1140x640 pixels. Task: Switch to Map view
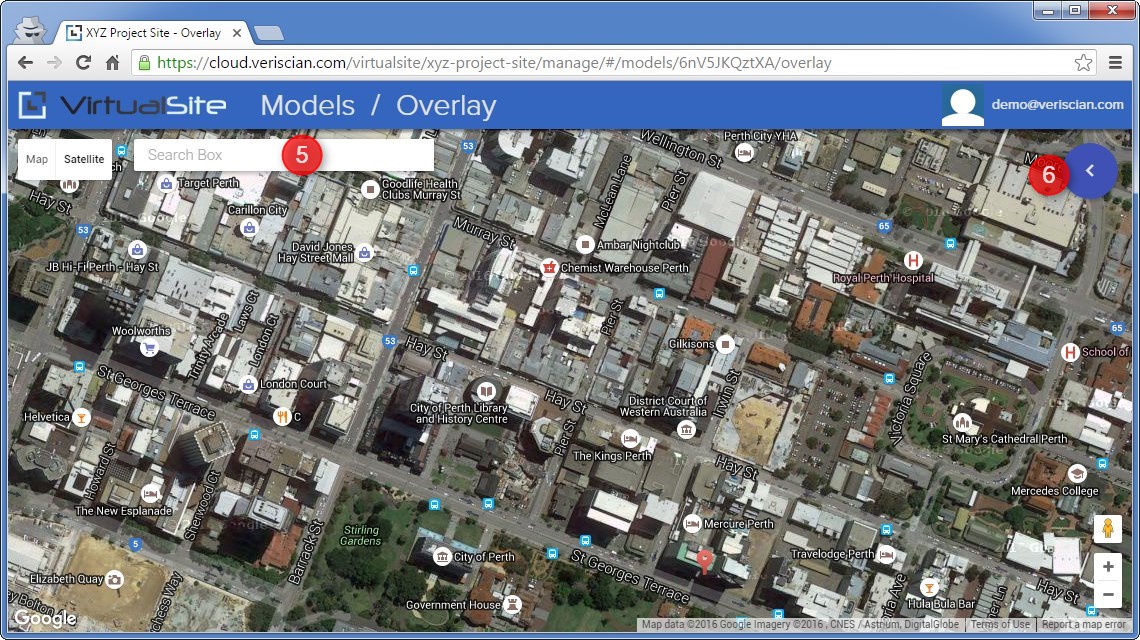point(37,159)
